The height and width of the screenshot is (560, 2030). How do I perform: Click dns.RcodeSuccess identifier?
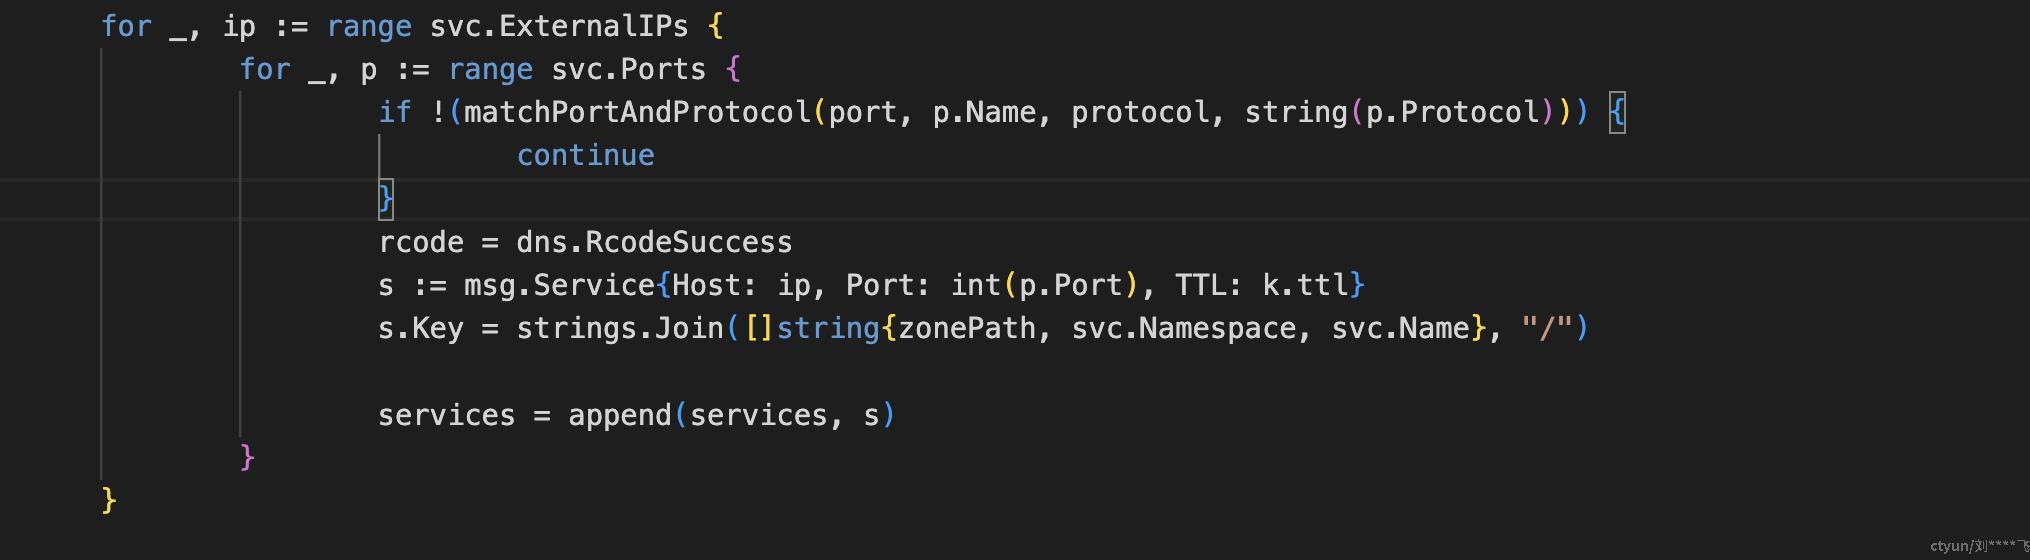654,242
